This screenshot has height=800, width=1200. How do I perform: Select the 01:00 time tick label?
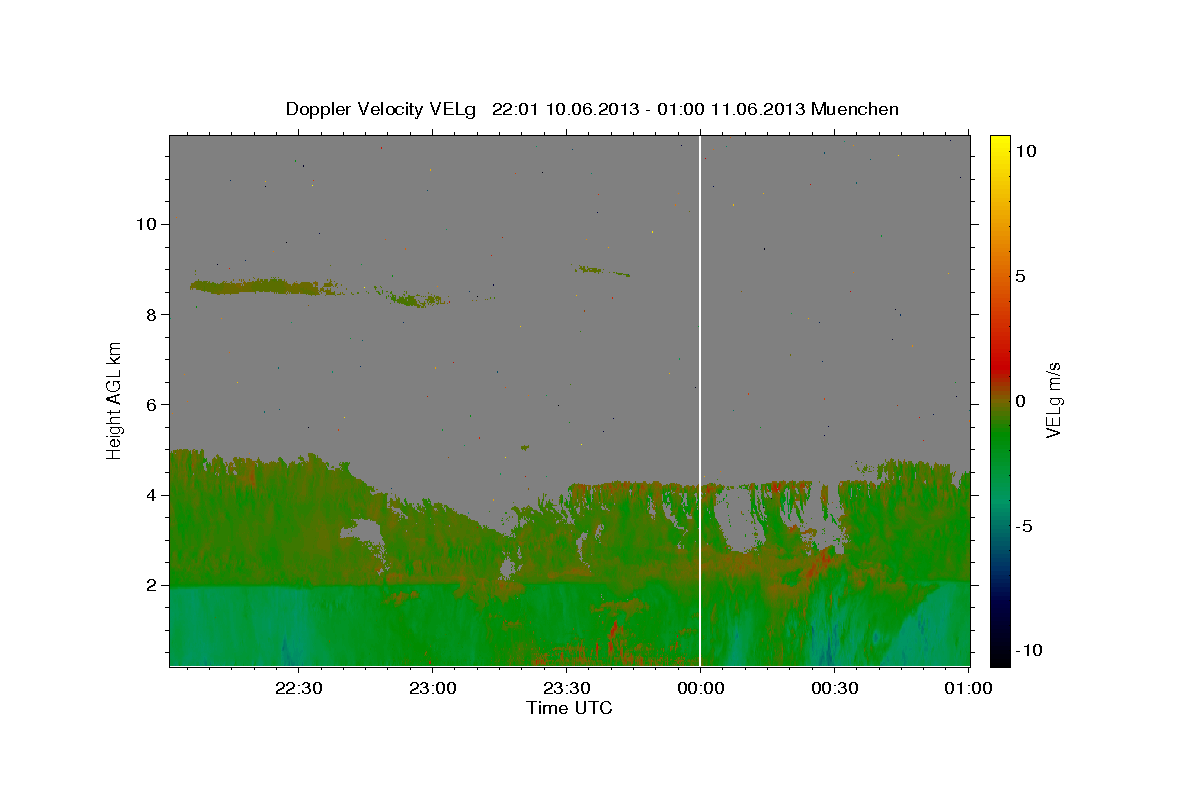968,688
